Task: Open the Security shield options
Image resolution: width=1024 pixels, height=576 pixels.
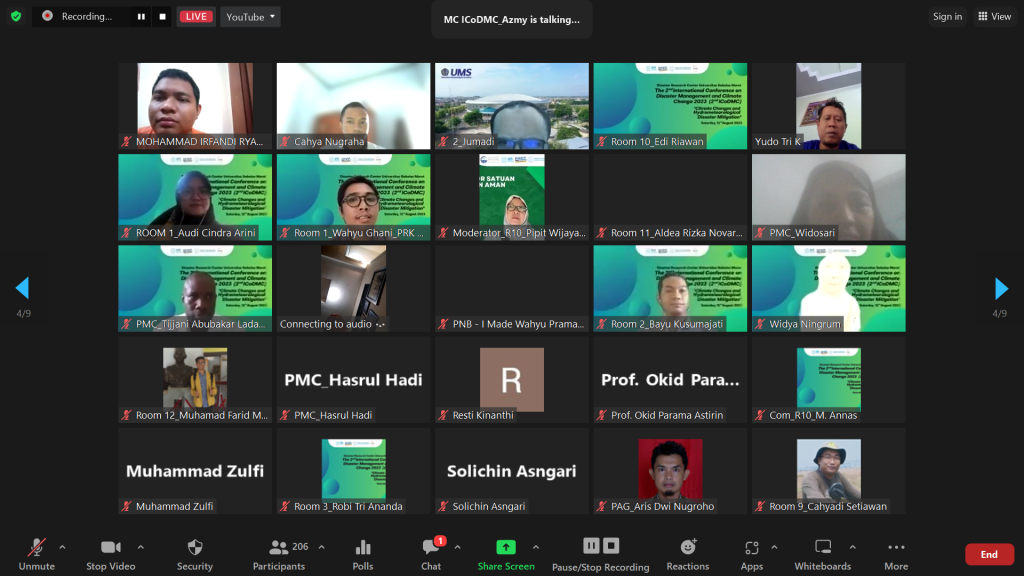Action: click(195, 553)
